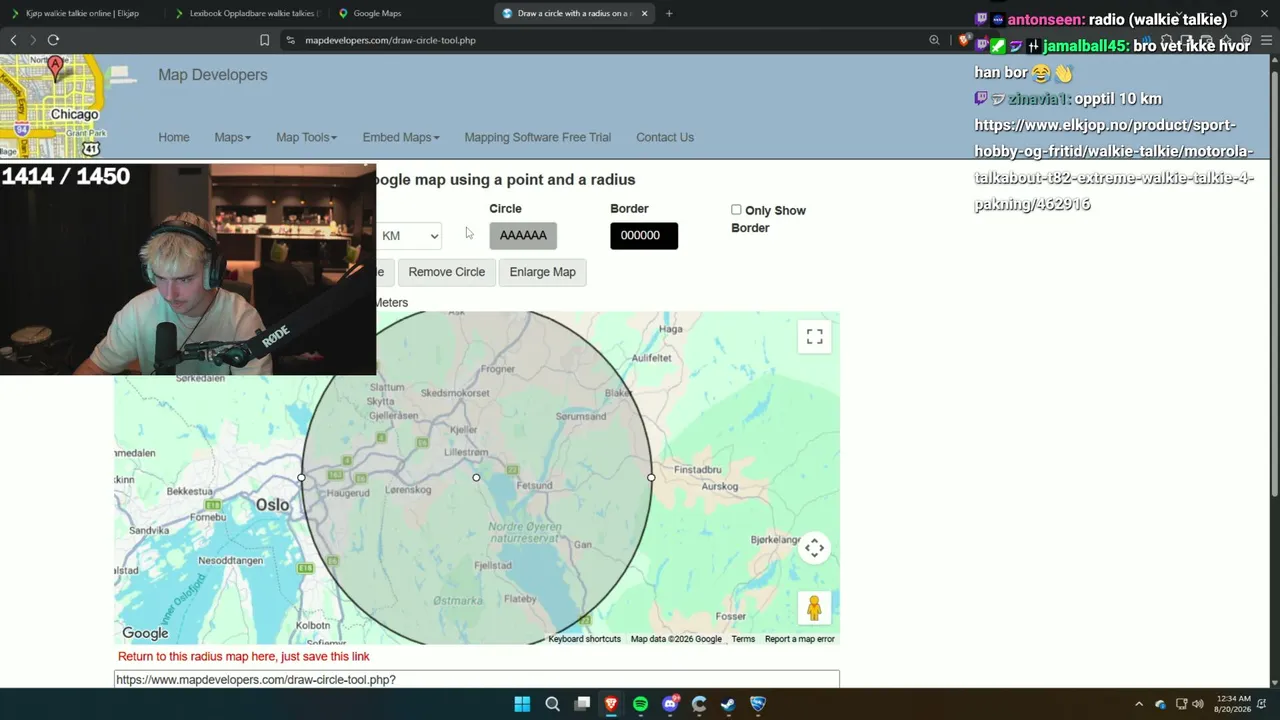The width and height of the screenshot is (1280, 720).
Task: Close the Draw a circle tab
Action: pos(644,13)
